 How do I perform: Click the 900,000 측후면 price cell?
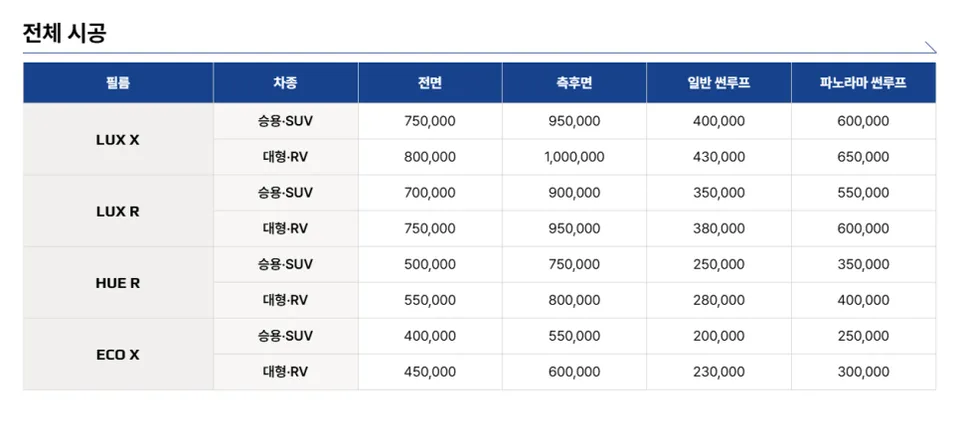(x=574, y=193)
